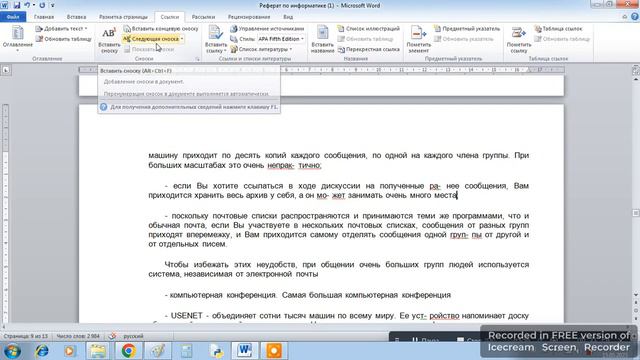
Task: Click the misspelled word непрак- in text
Action: pos(281,165)
